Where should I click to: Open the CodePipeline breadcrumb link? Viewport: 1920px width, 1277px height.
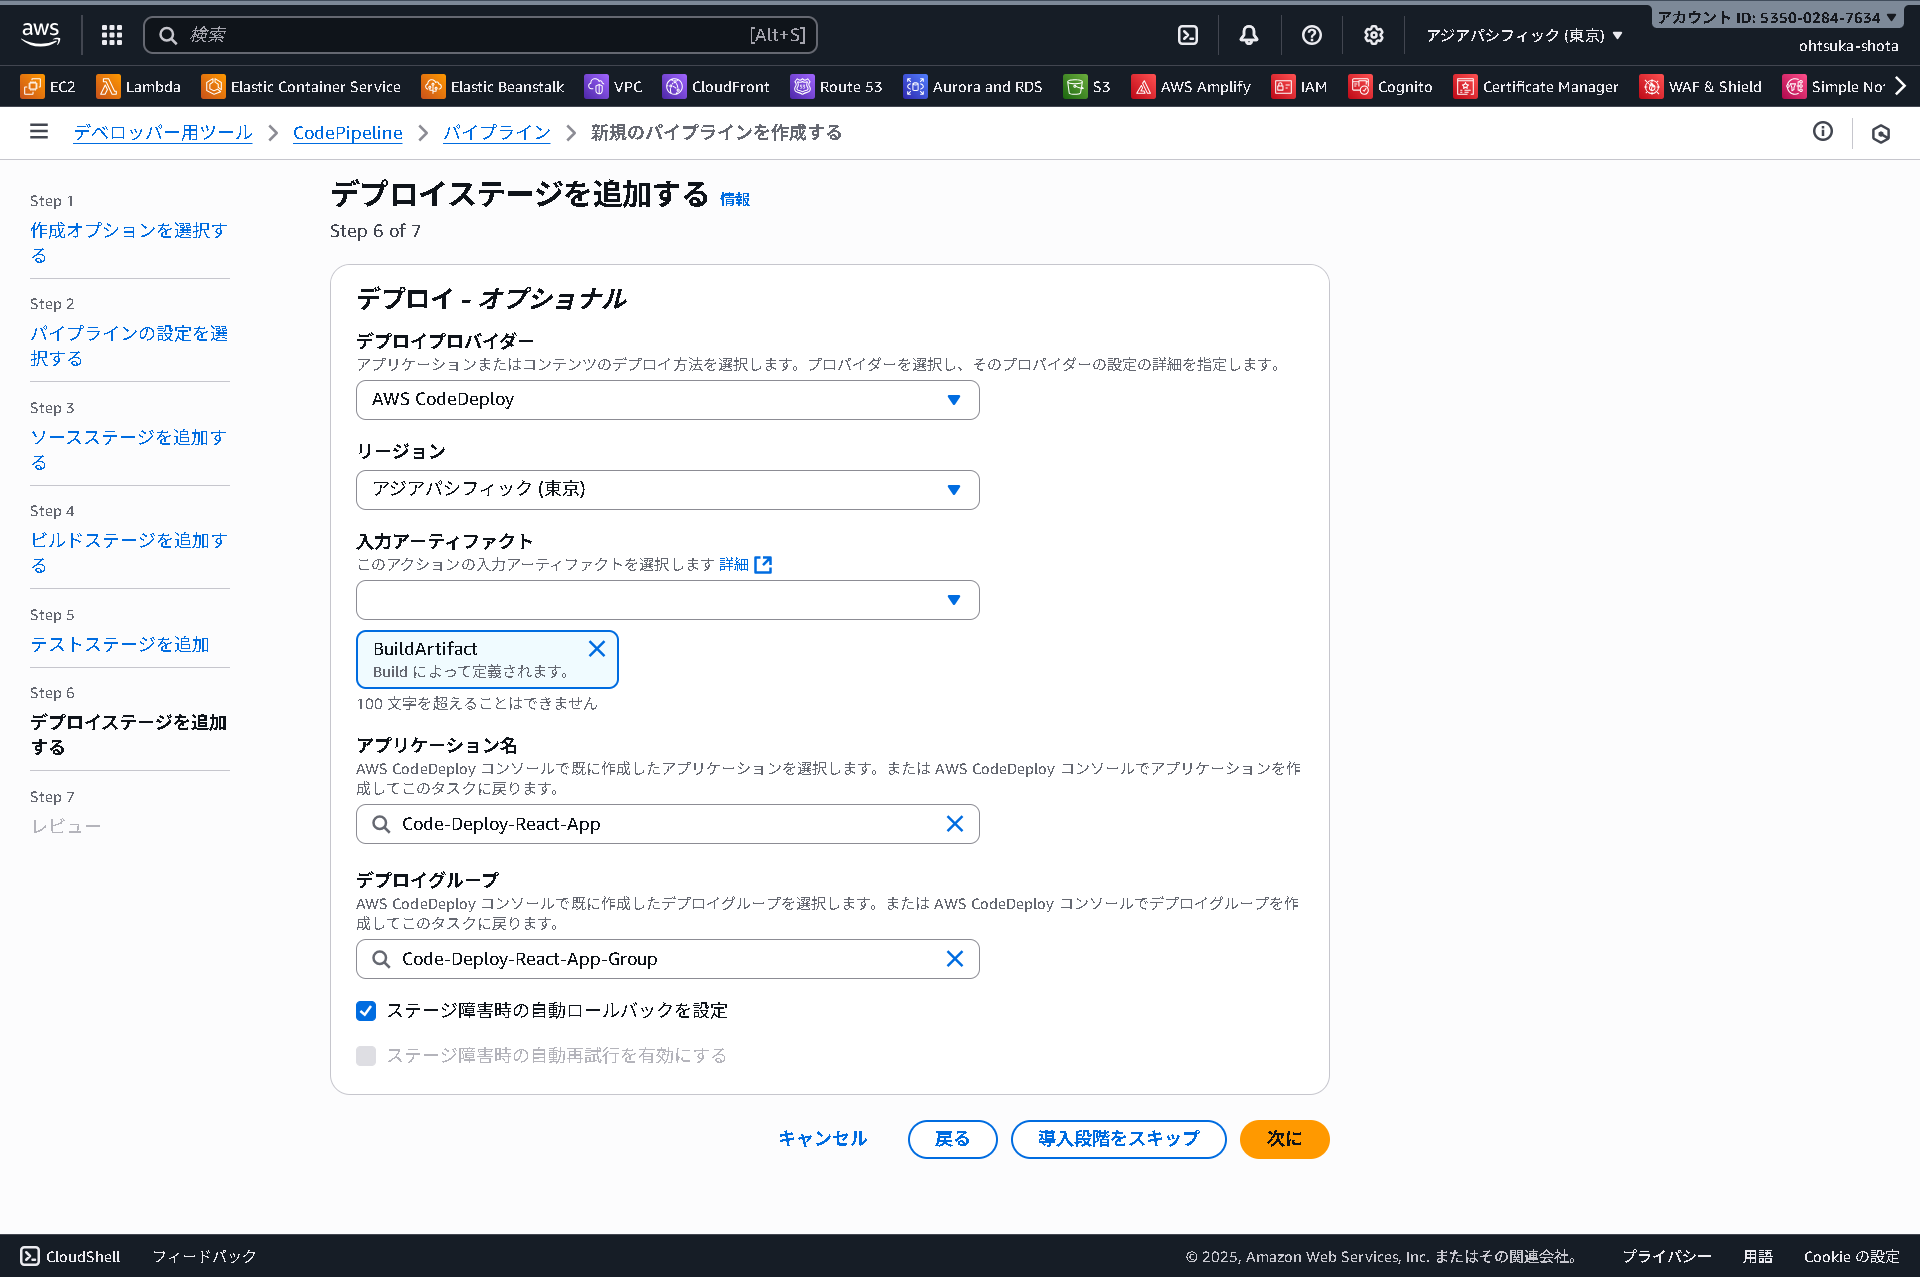[x=347, y=132]
